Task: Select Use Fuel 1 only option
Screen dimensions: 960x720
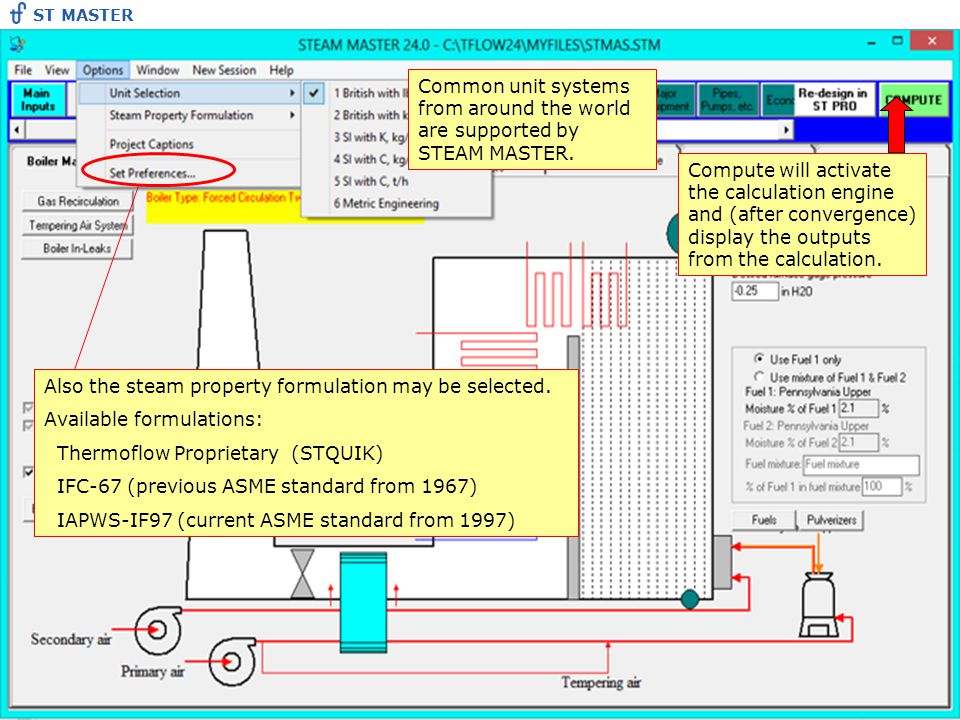Action: 759,358
